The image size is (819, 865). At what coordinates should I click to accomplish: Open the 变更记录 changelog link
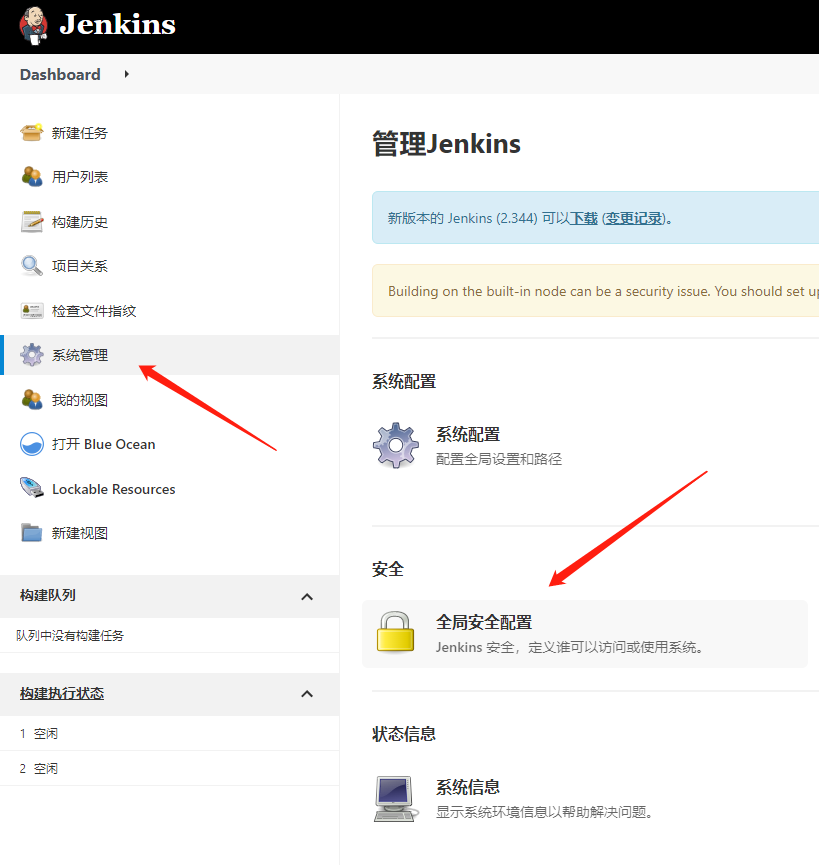[633, 218]
